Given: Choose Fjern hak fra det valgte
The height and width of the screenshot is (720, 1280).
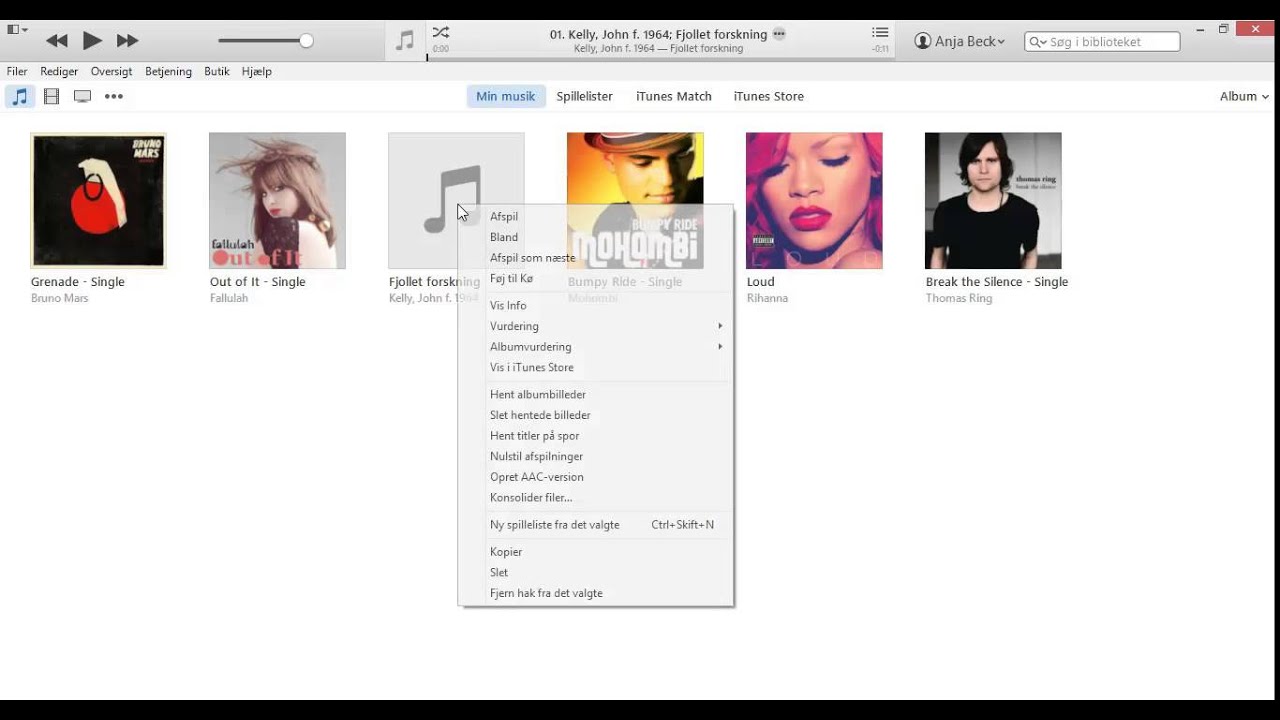Looking at the screenshot, I should [595, 594].
